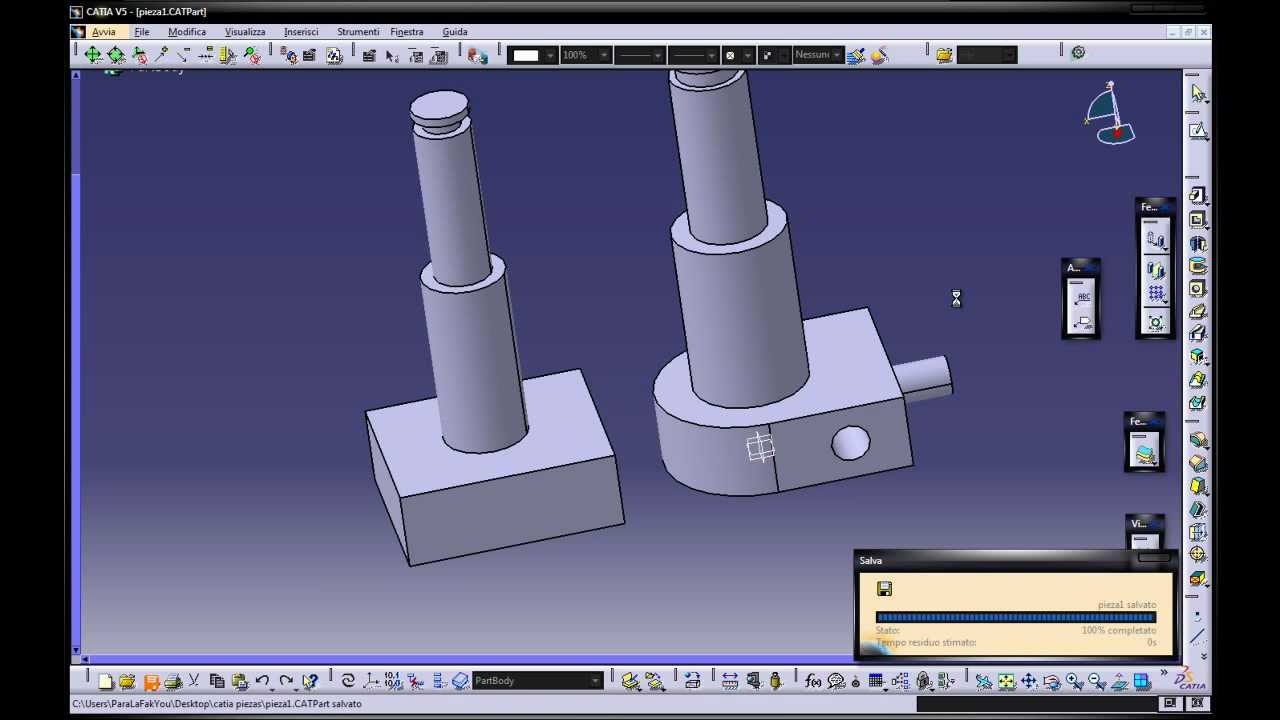Open the line type dropdown
The width and height of the screenshot is (1280, 720).
click(x=711, y=55)
